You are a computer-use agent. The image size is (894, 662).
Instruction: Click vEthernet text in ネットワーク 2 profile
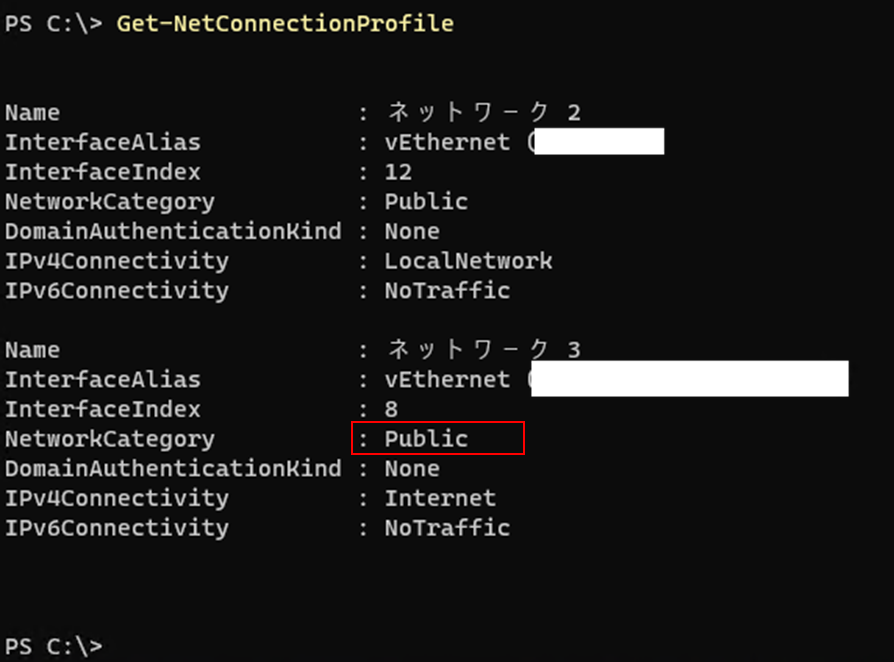coord(447,143)
